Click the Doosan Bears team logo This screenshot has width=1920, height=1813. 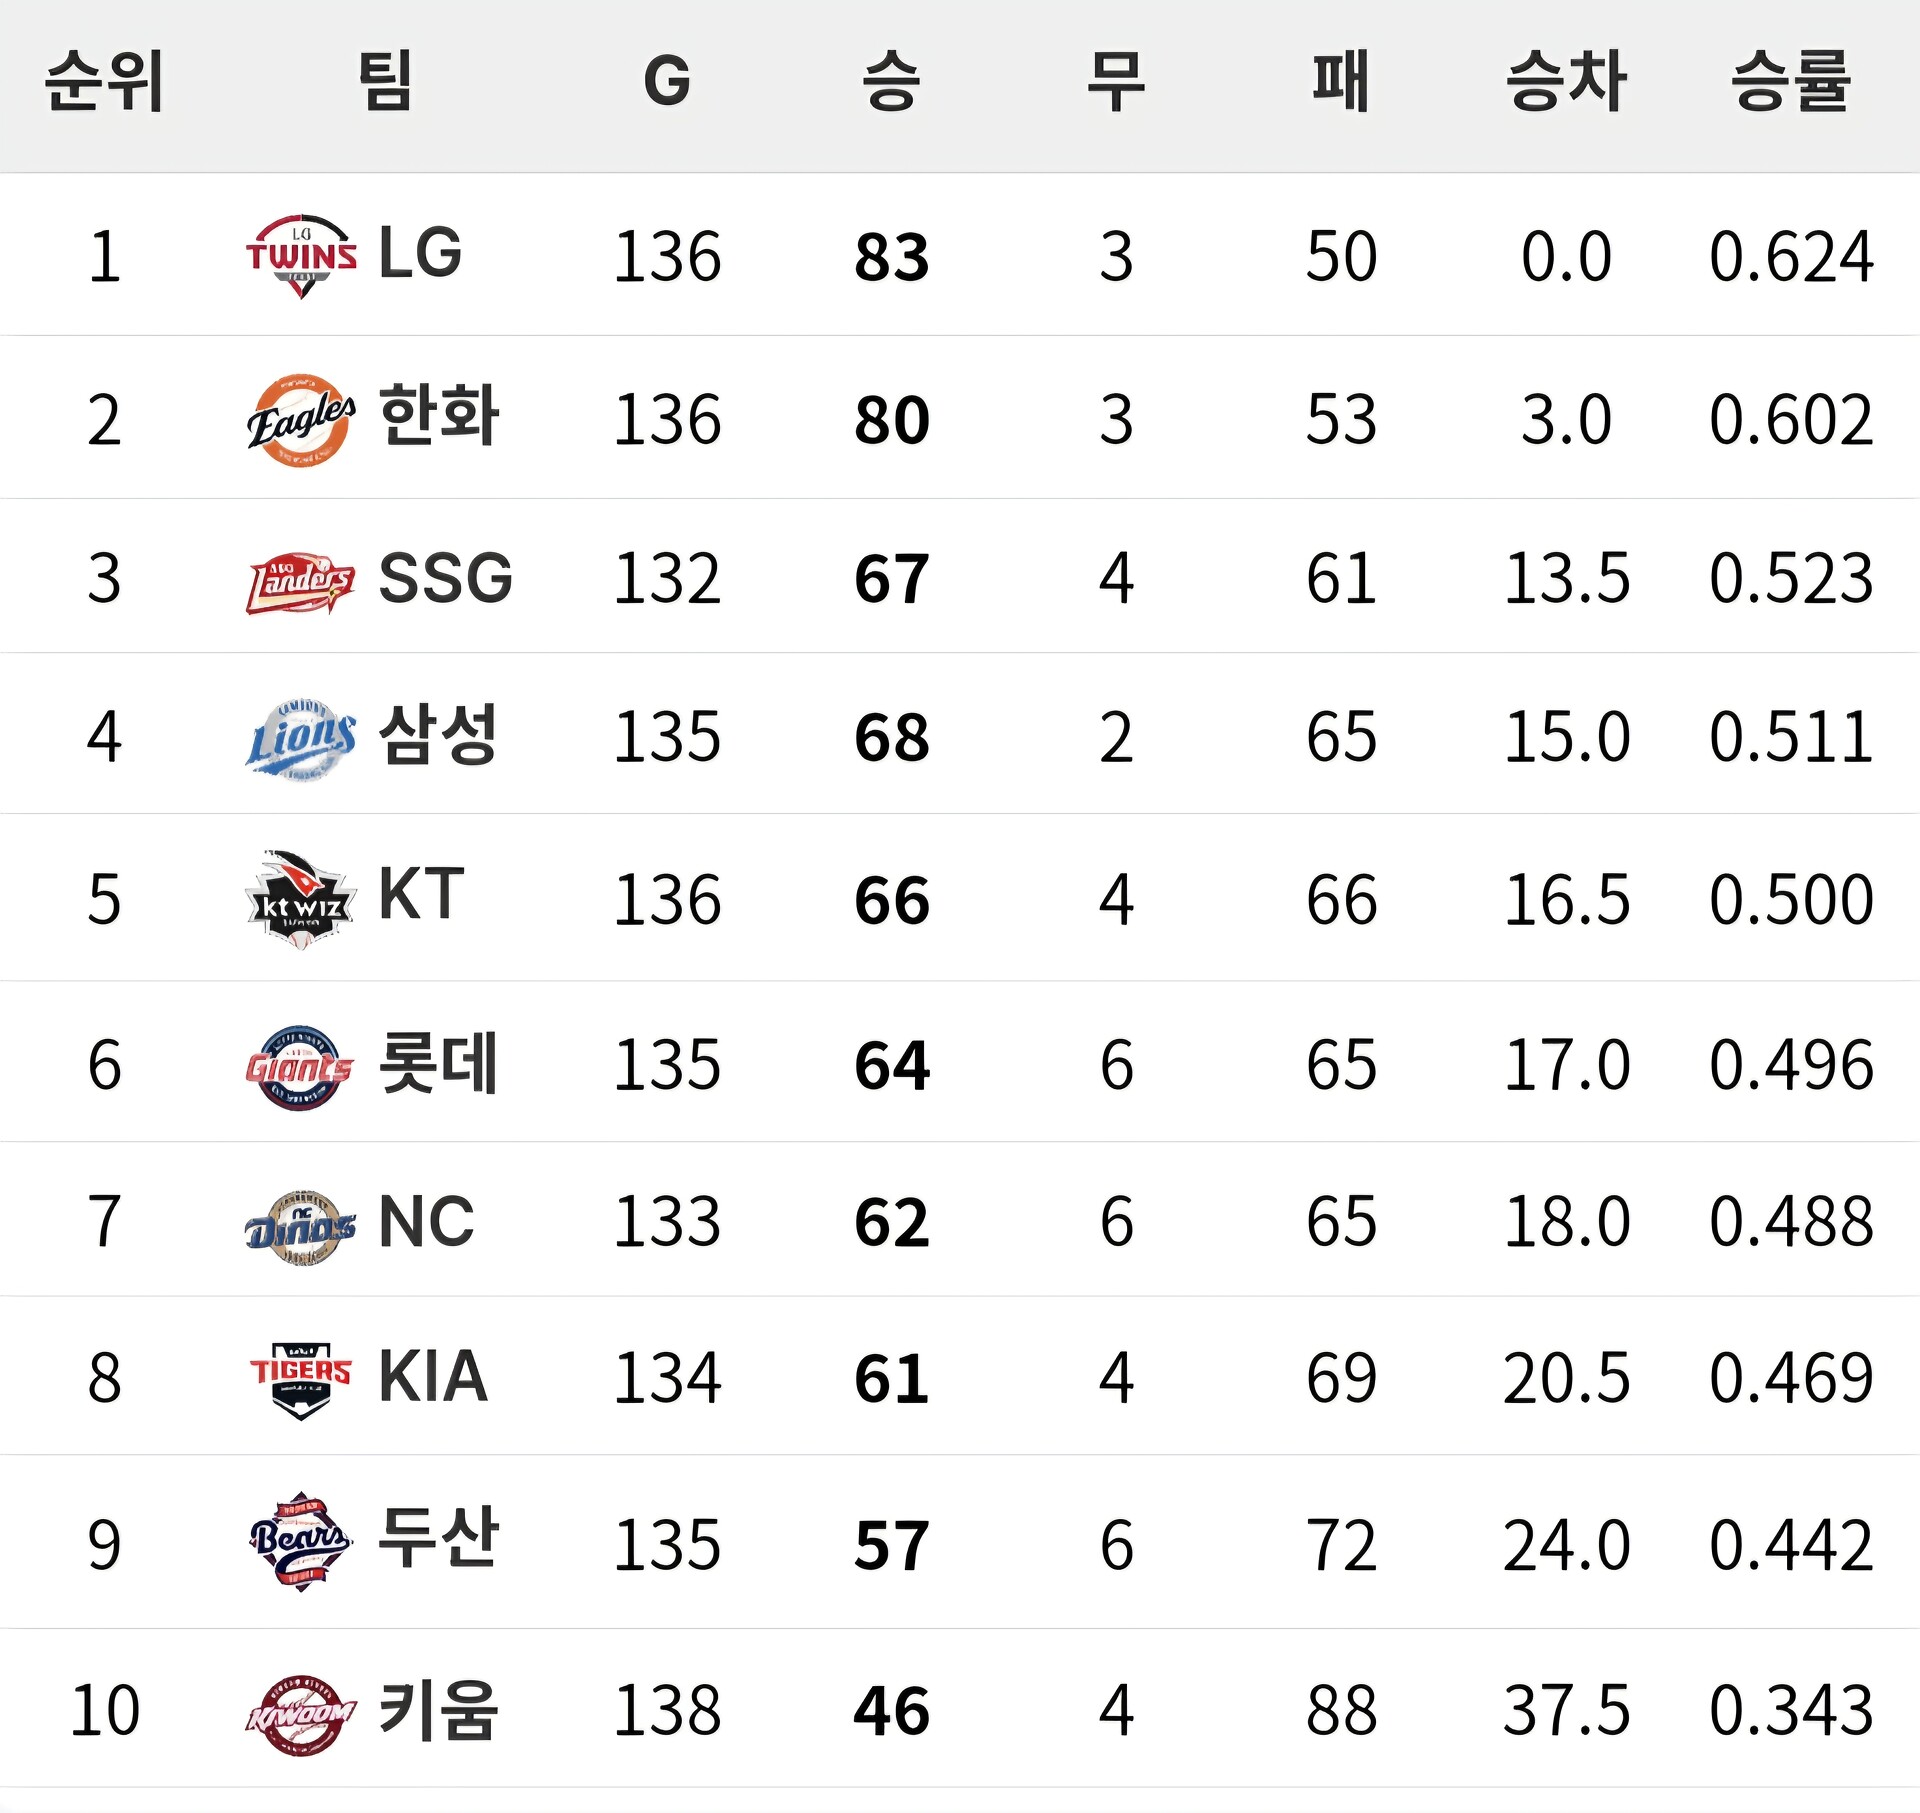click(x=300, y=1542)
